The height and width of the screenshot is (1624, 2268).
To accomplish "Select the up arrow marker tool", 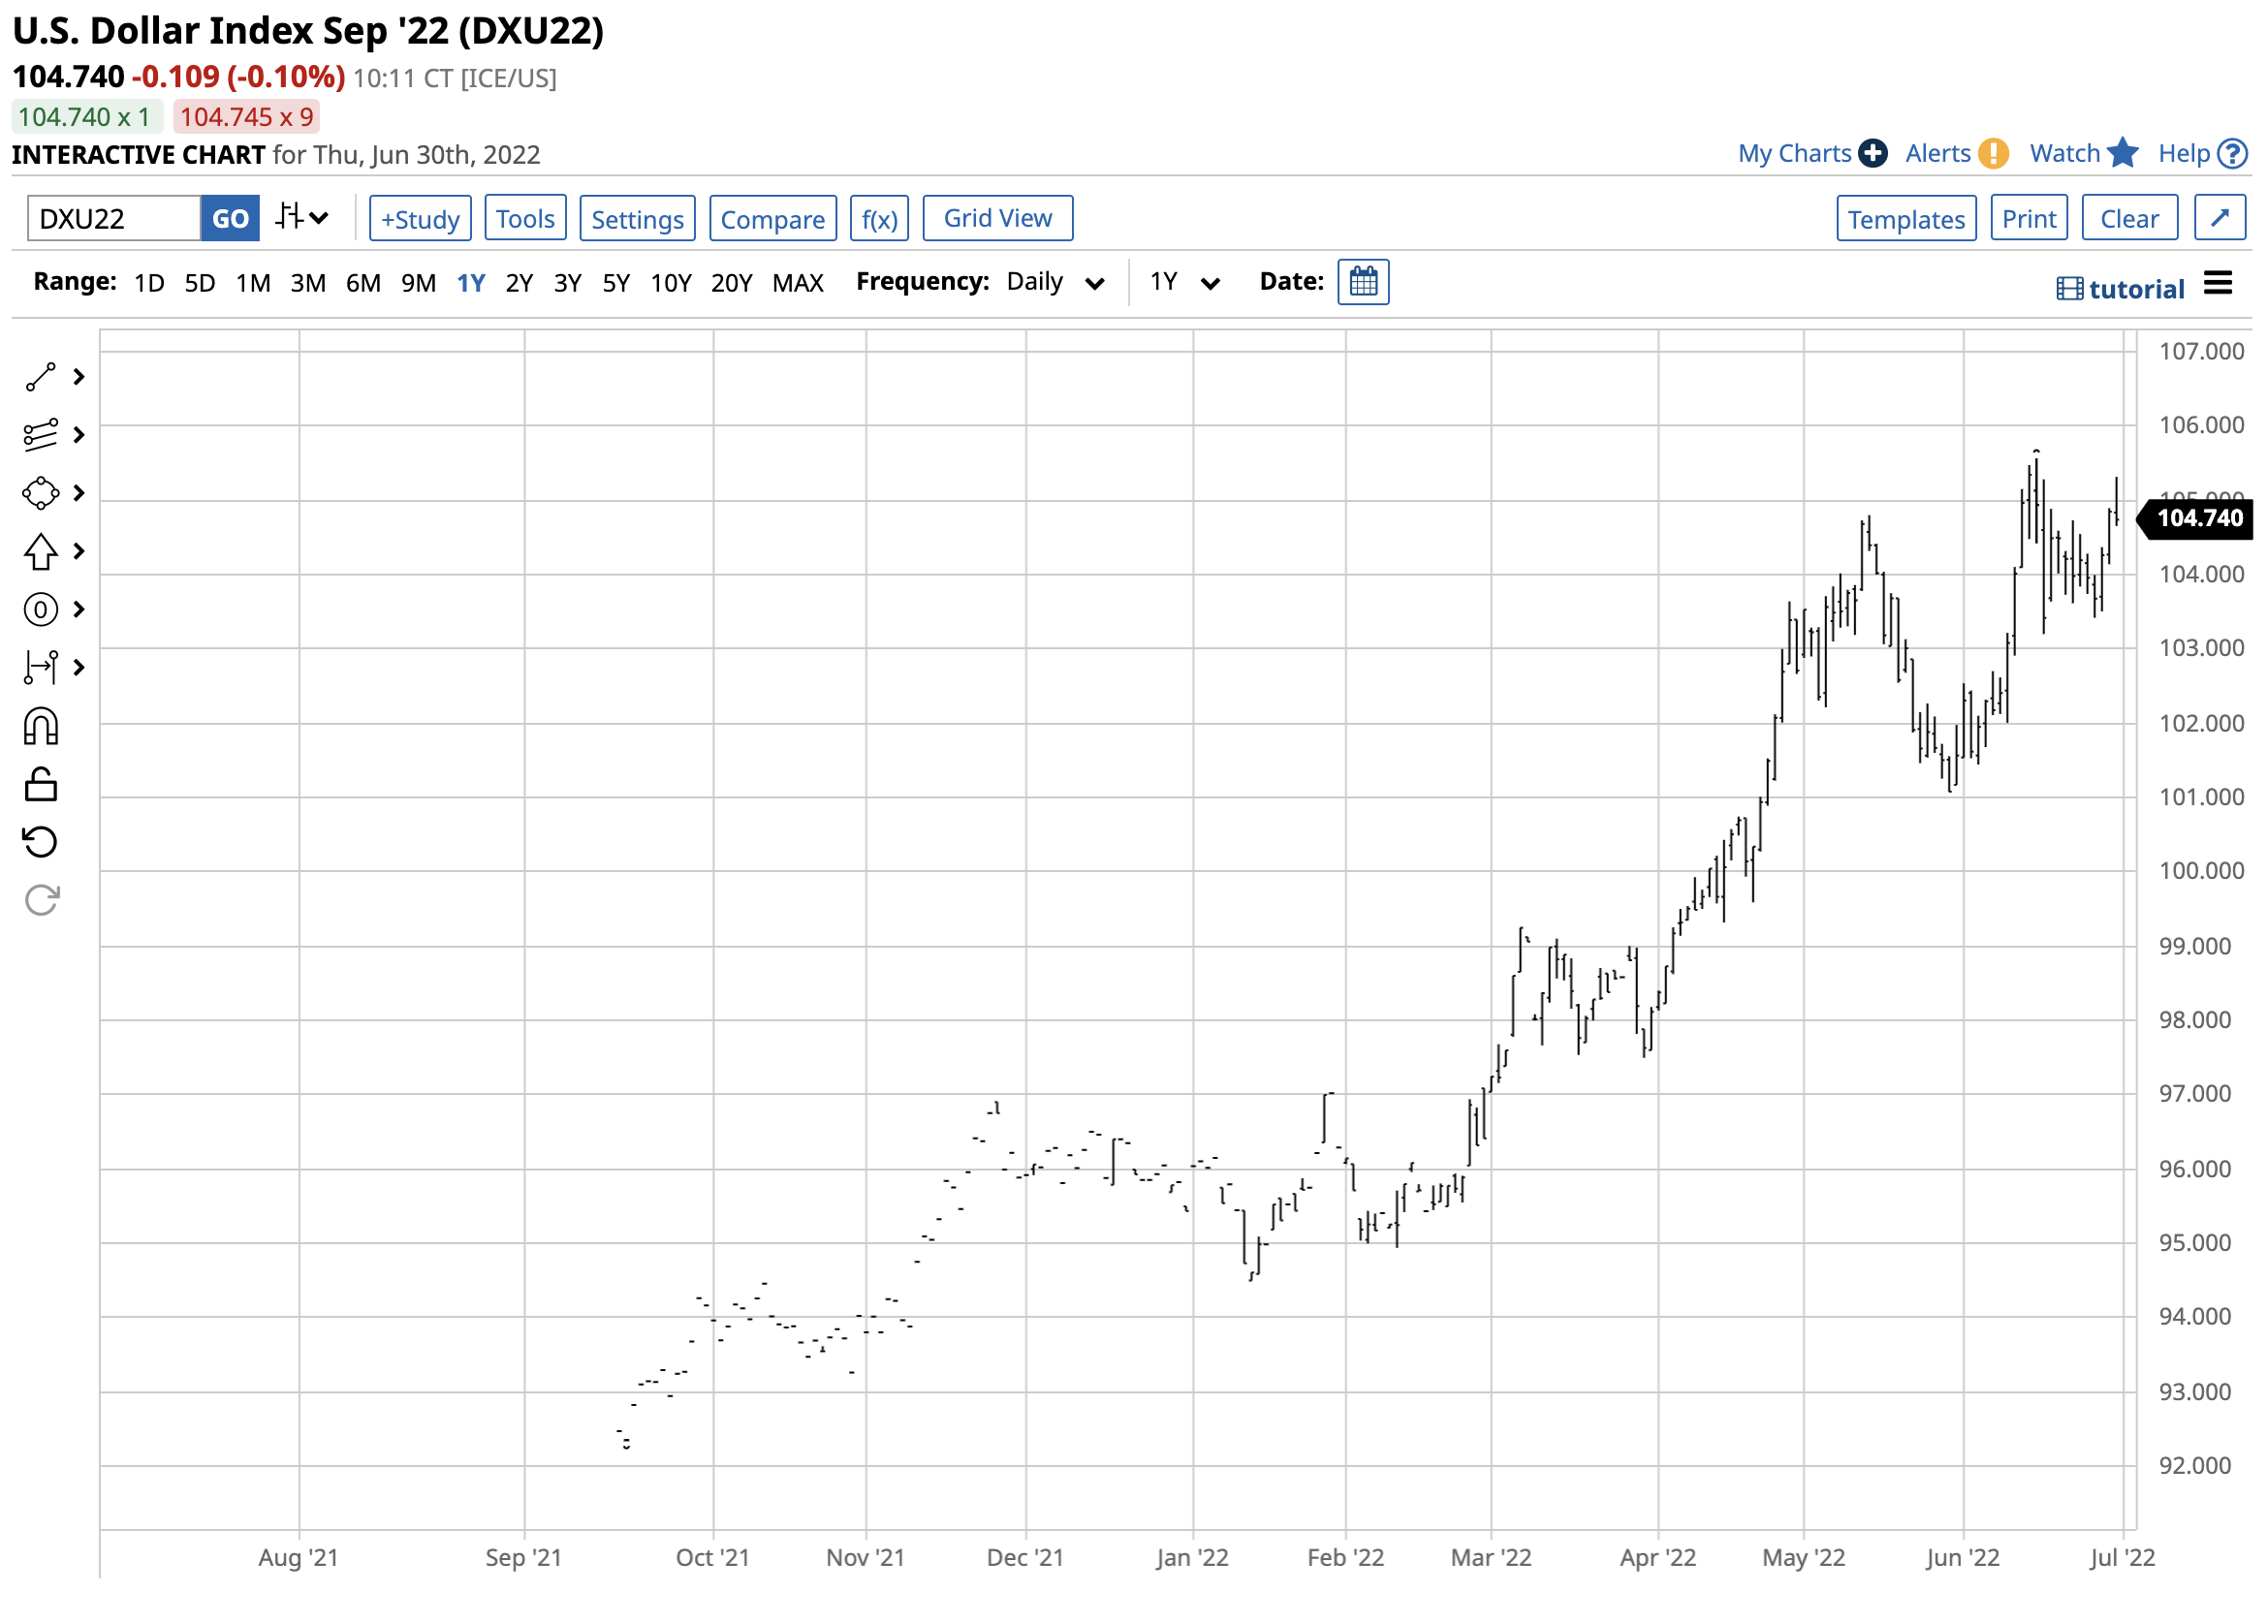I will point(41,551).
